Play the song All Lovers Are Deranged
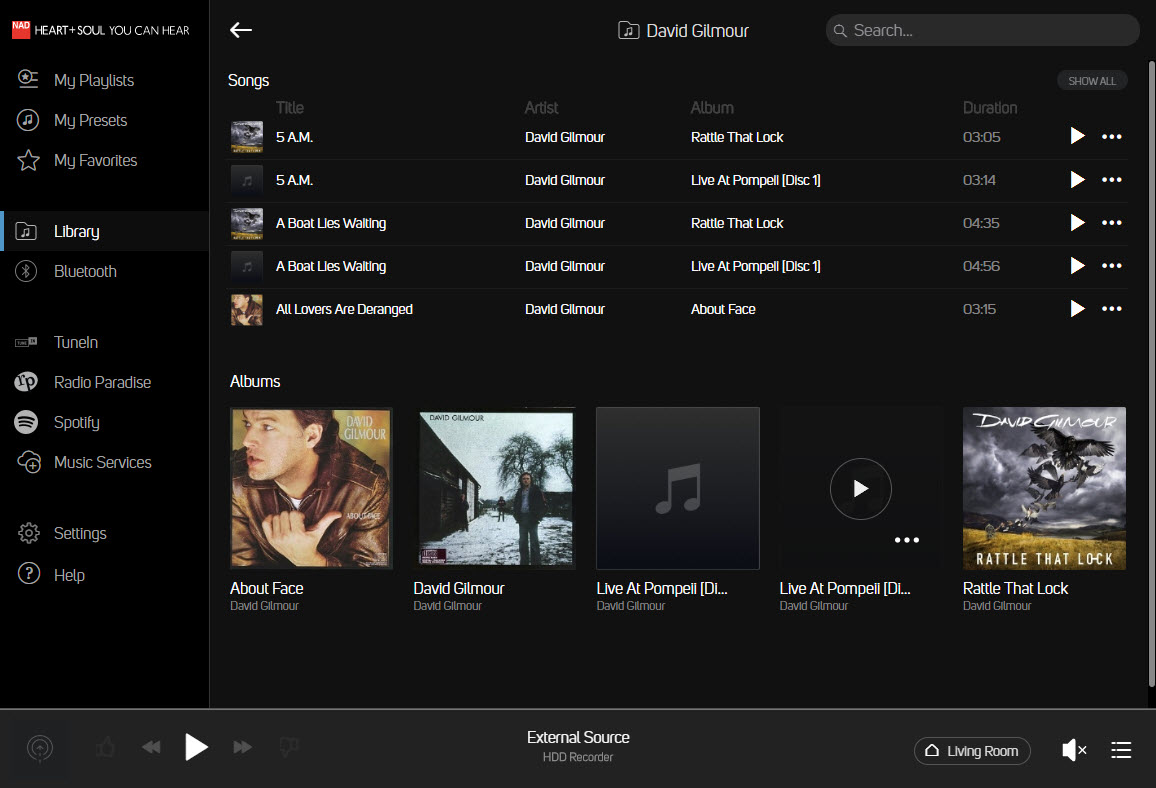Screen dimensions: 1156x788 point(1077,309)
